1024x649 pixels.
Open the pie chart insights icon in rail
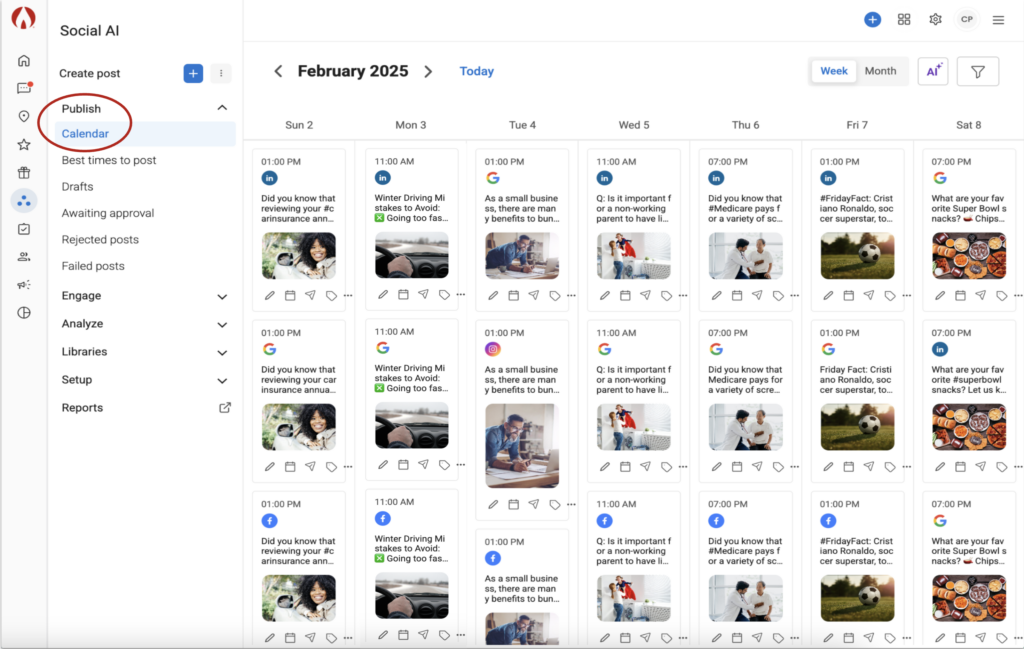24,313
